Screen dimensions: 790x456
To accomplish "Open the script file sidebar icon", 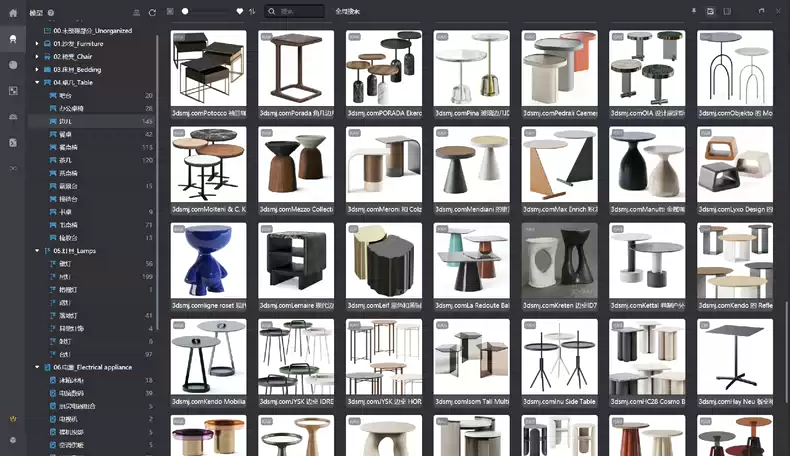I will (13, 143).
